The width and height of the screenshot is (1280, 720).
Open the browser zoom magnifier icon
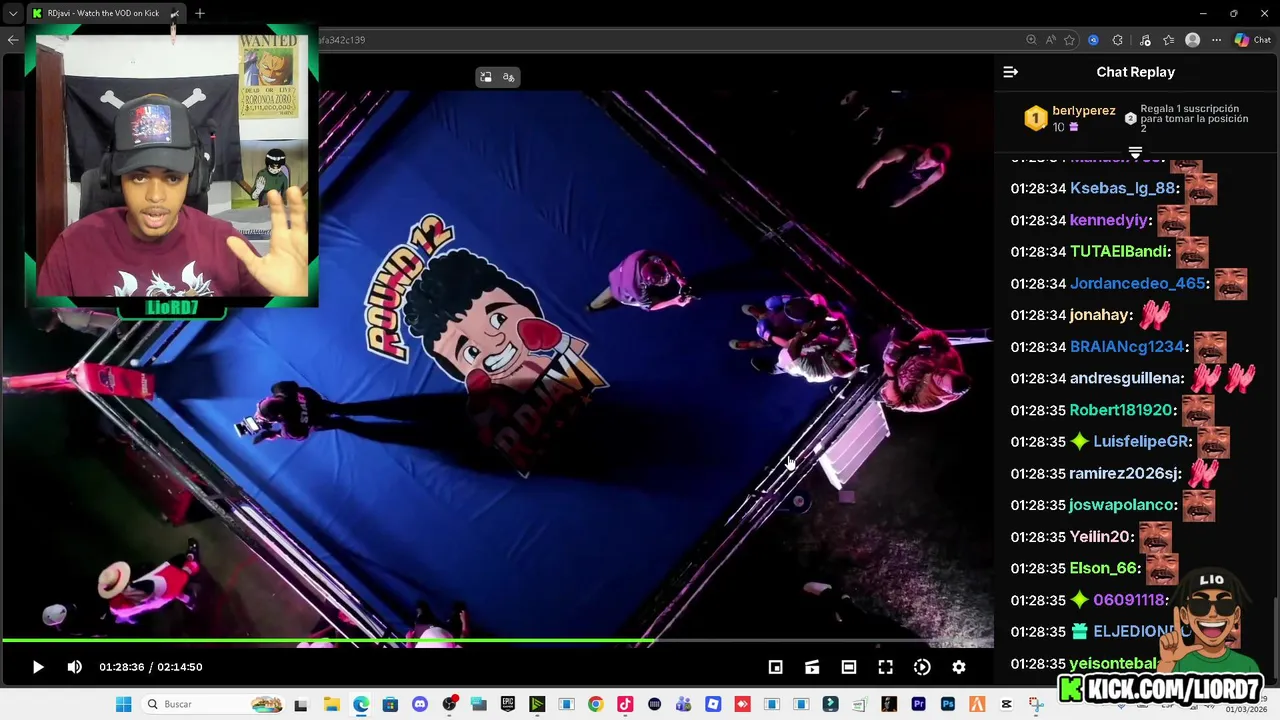coord(1031,40)
